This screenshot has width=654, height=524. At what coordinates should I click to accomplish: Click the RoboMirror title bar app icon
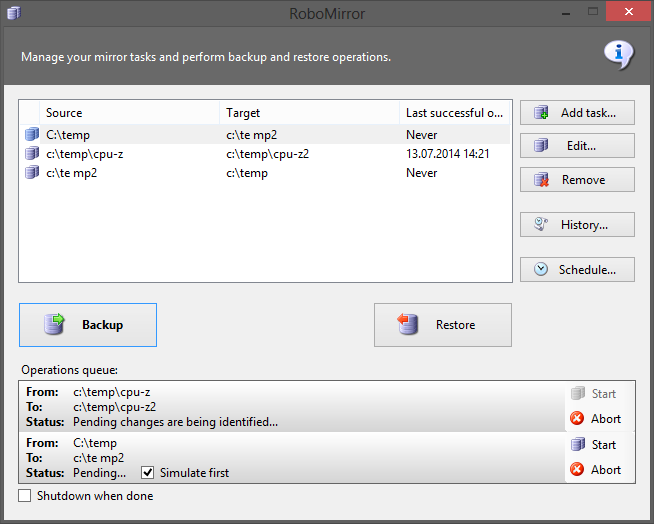[14, 12]
